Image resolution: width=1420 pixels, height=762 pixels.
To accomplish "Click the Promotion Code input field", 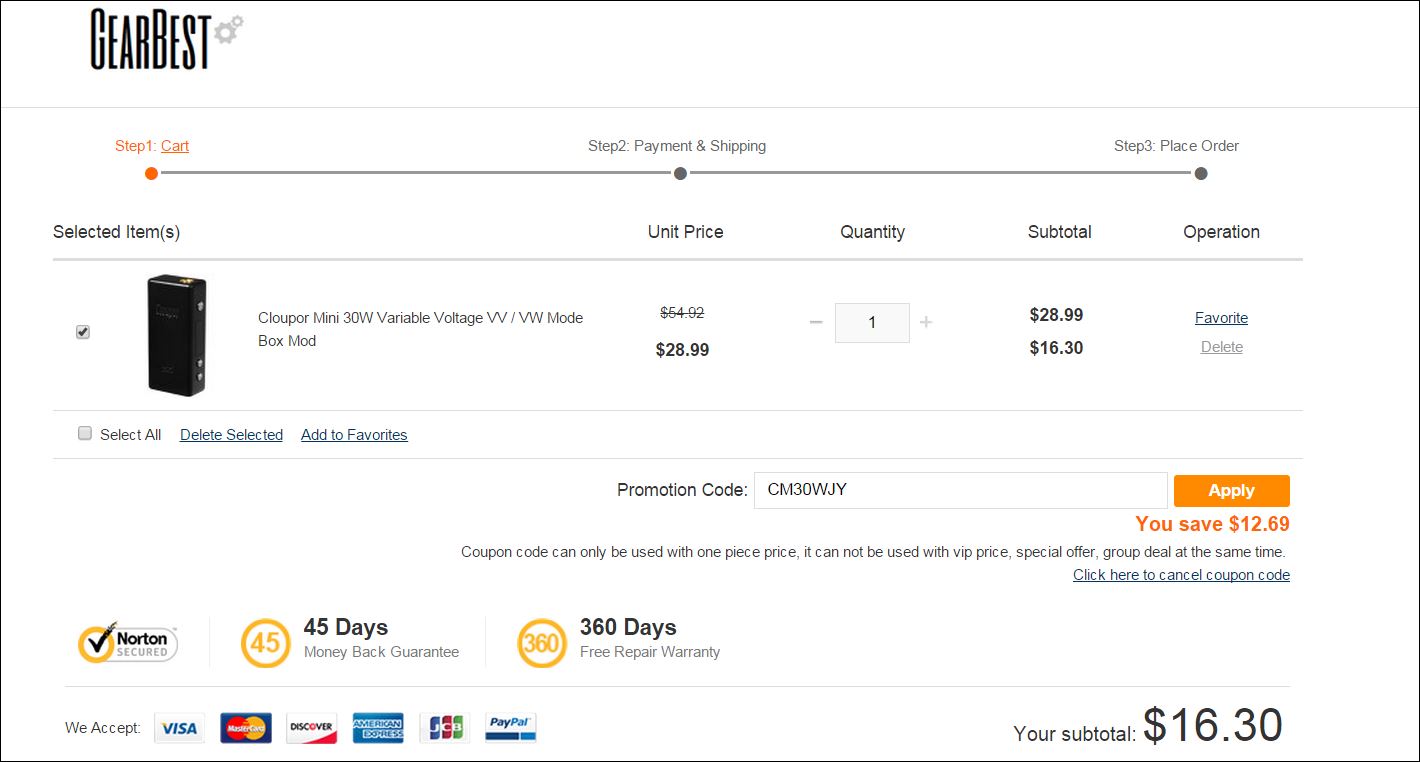I will (960, 490).
